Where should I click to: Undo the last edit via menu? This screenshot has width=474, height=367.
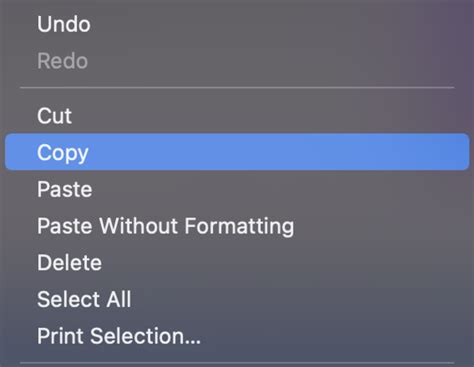237,24
